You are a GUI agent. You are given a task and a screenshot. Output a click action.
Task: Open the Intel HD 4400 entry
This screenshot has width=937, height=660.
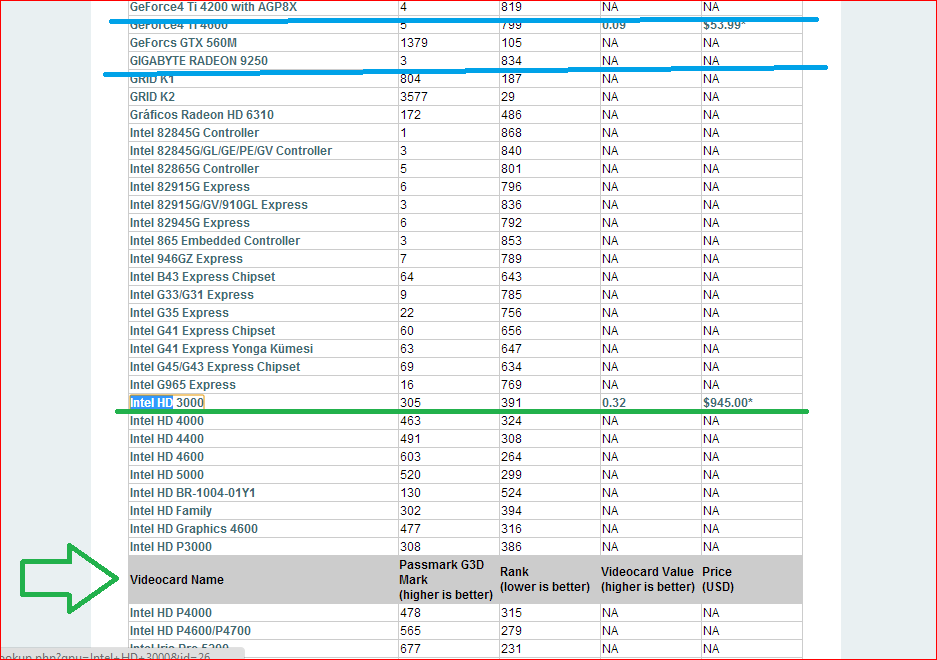point(167,438)
